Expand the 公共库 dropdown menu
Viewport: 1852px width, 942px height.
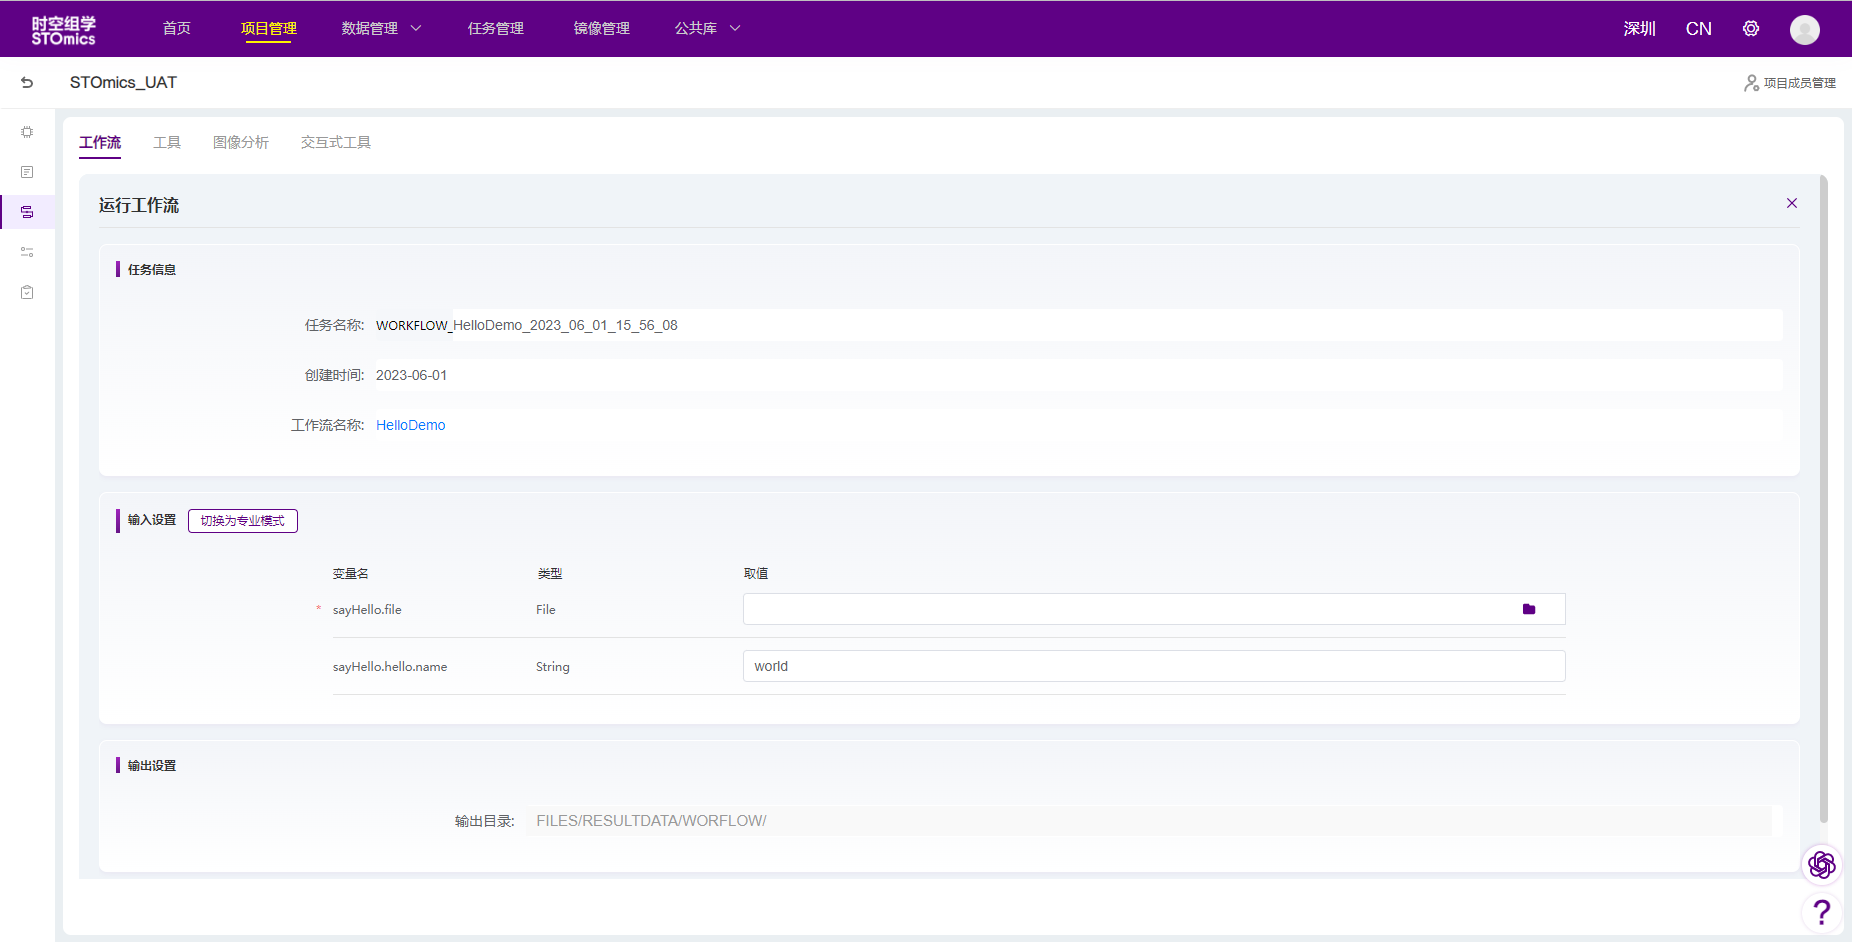(707, 29)
